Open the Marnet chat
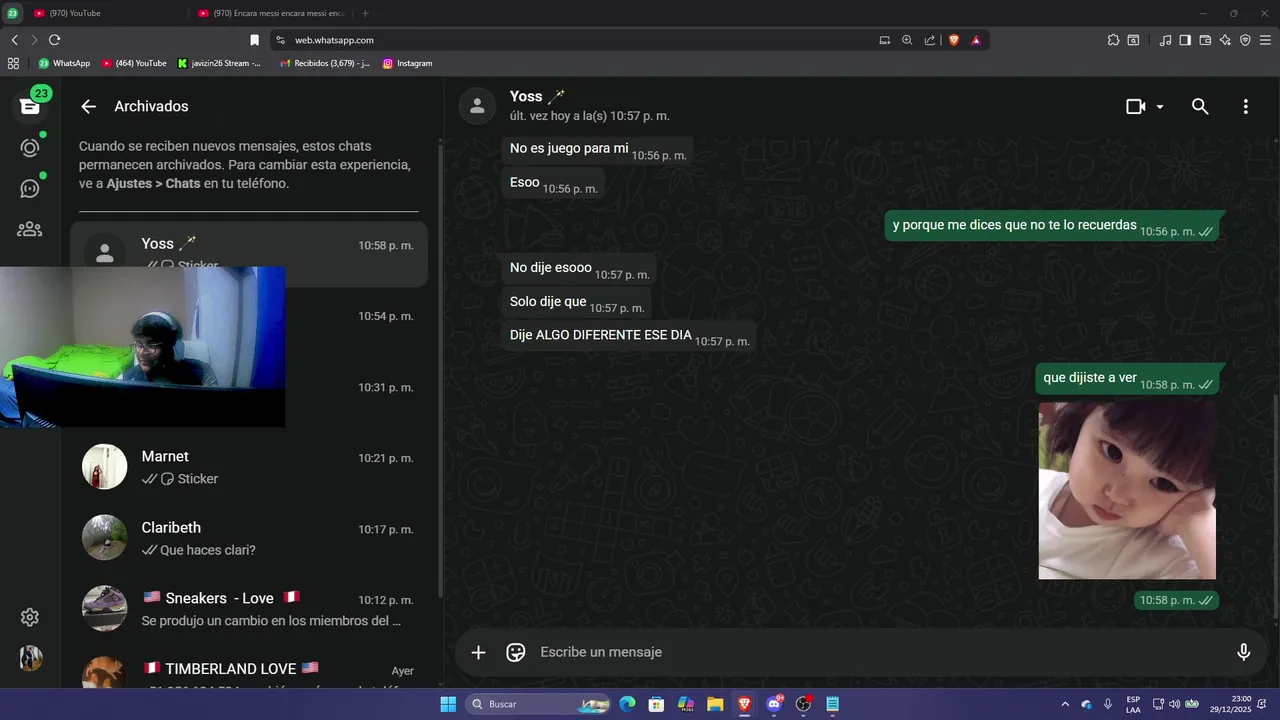 (x=249, y=467)
